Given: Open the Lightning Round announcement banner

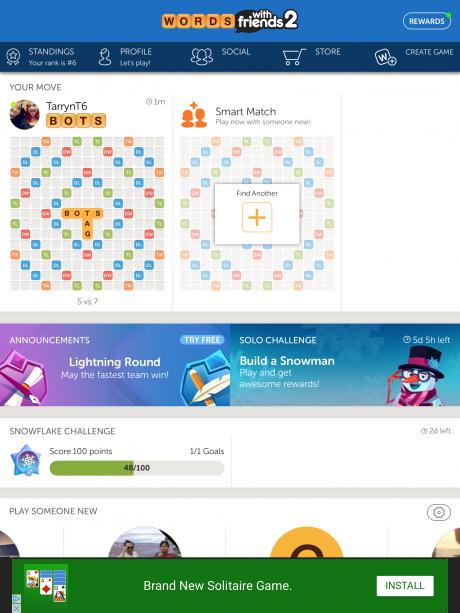Looking at the screenshot, I should (115, 365).
